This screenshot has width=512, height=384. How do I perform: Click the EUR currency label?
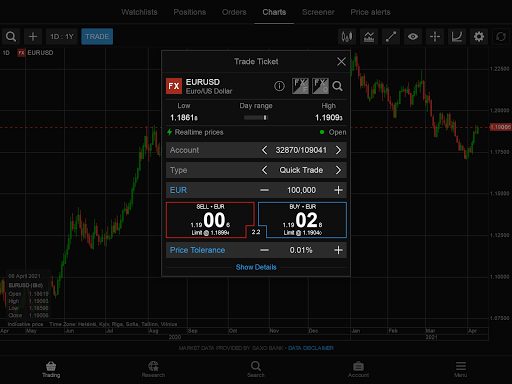tap(178, 190)
